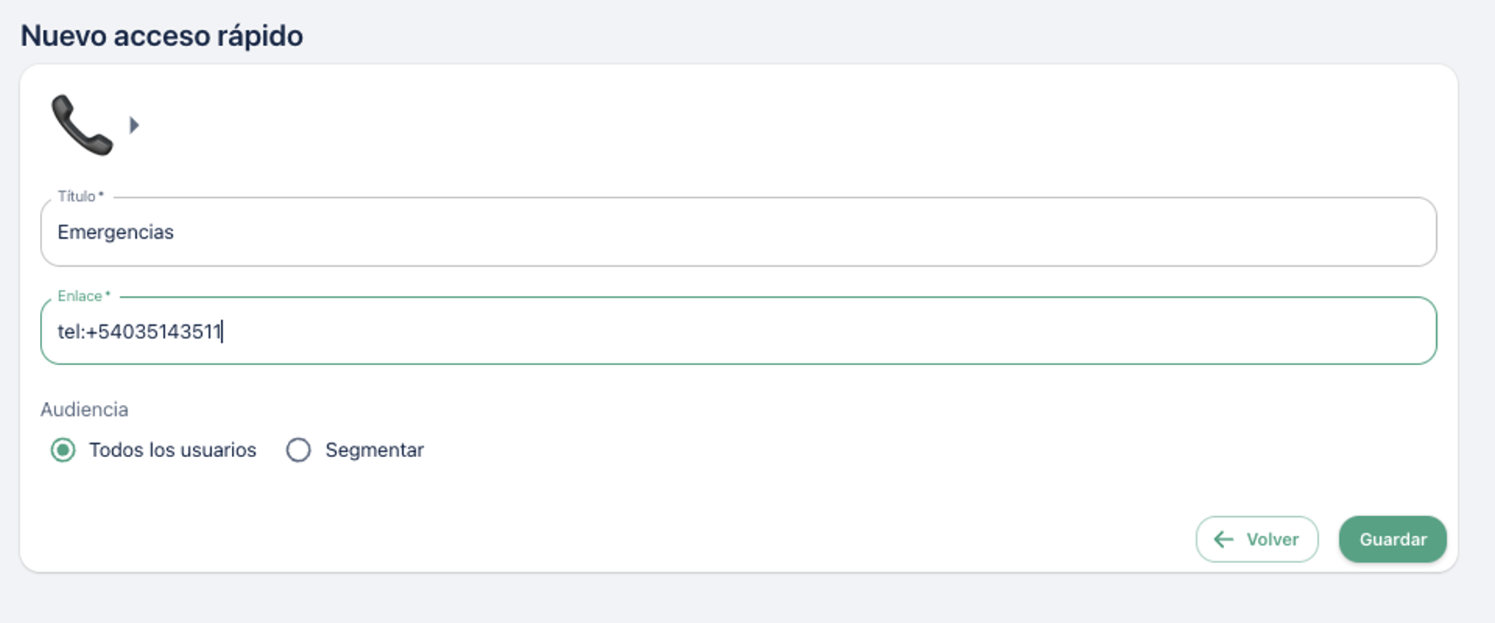
Task: Click into the Enlace input field
Action: (738, 331)
